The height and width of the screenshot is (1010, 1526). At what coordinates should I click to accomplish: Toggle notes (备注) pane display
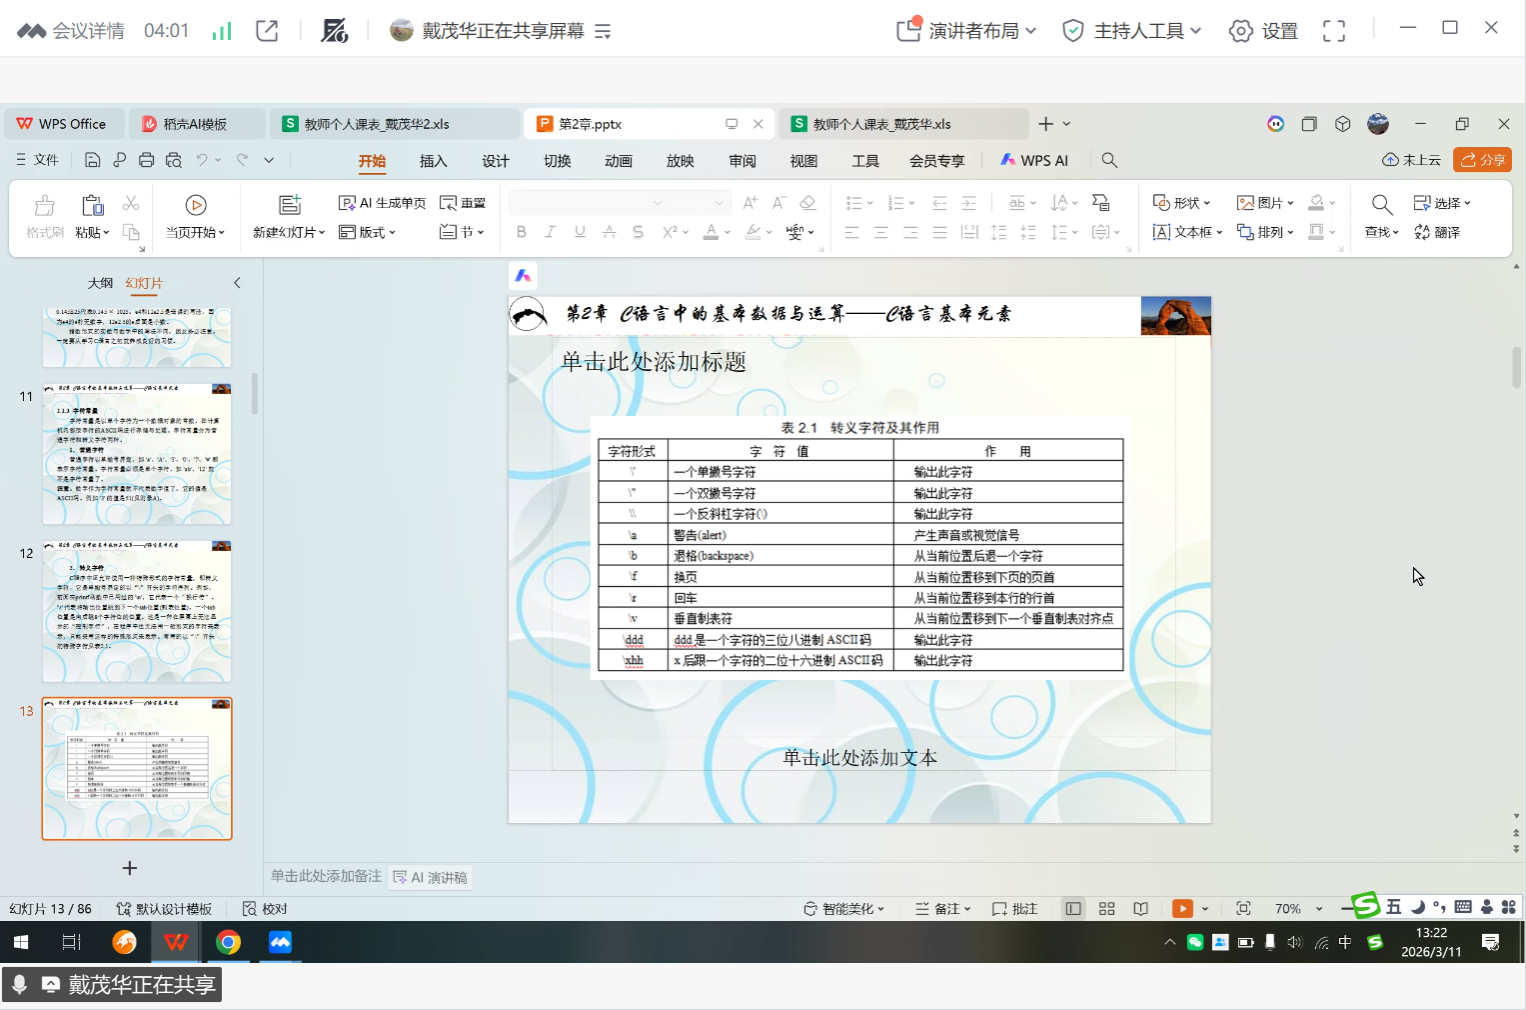point(943,908)
